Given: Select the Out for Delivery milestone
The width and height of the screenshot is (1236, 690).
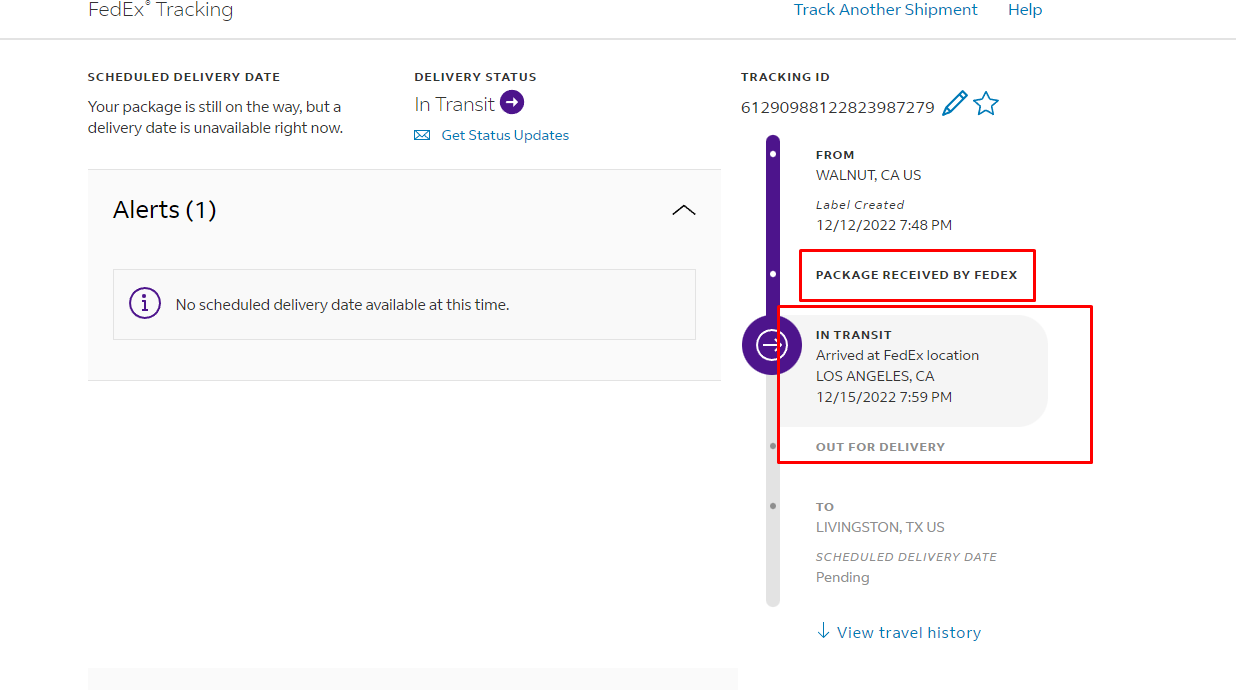Looking at the screenshot, I should [x=880, y=447].
